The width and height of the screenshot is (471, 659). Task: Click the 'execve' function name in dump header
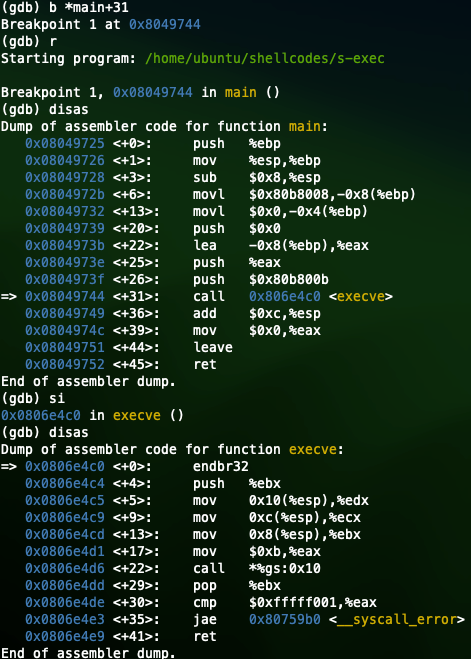click(313, 449)
